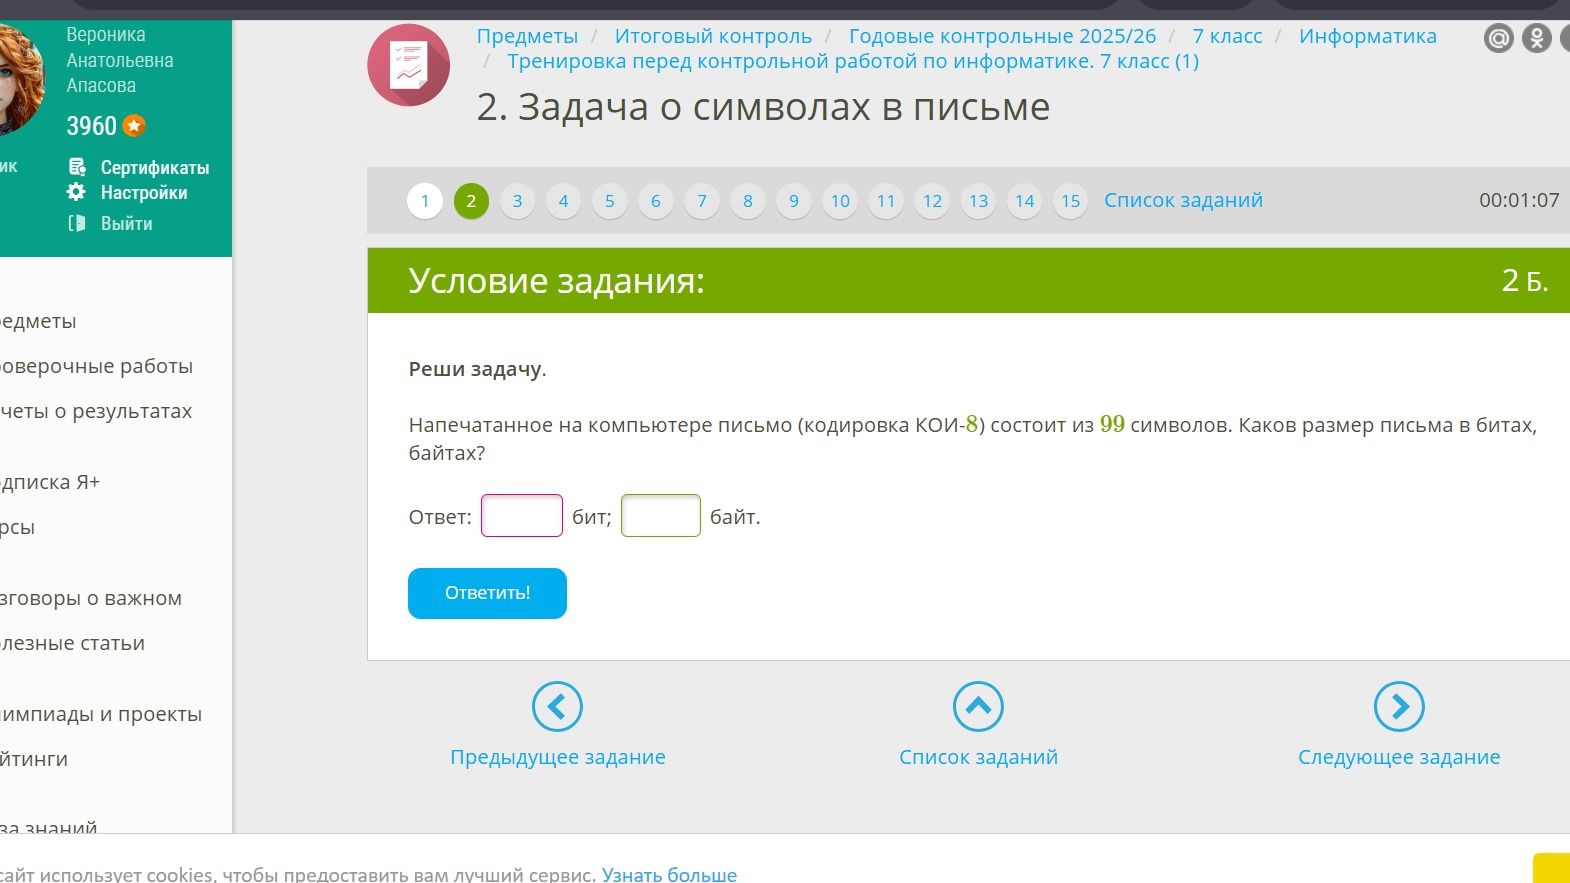Open Годовые контрольные 2025/26 breadcrumb

1002,36
